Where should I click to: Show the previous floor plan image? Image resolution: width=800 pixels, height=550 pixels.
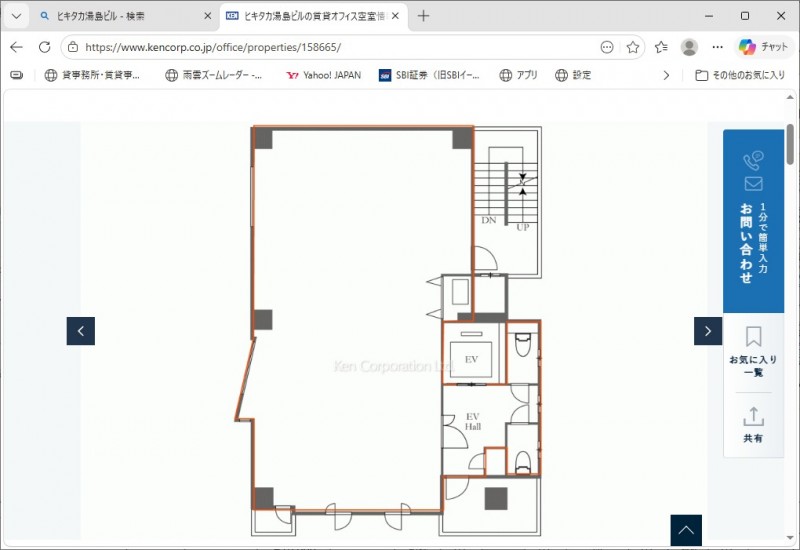point(81,331)
